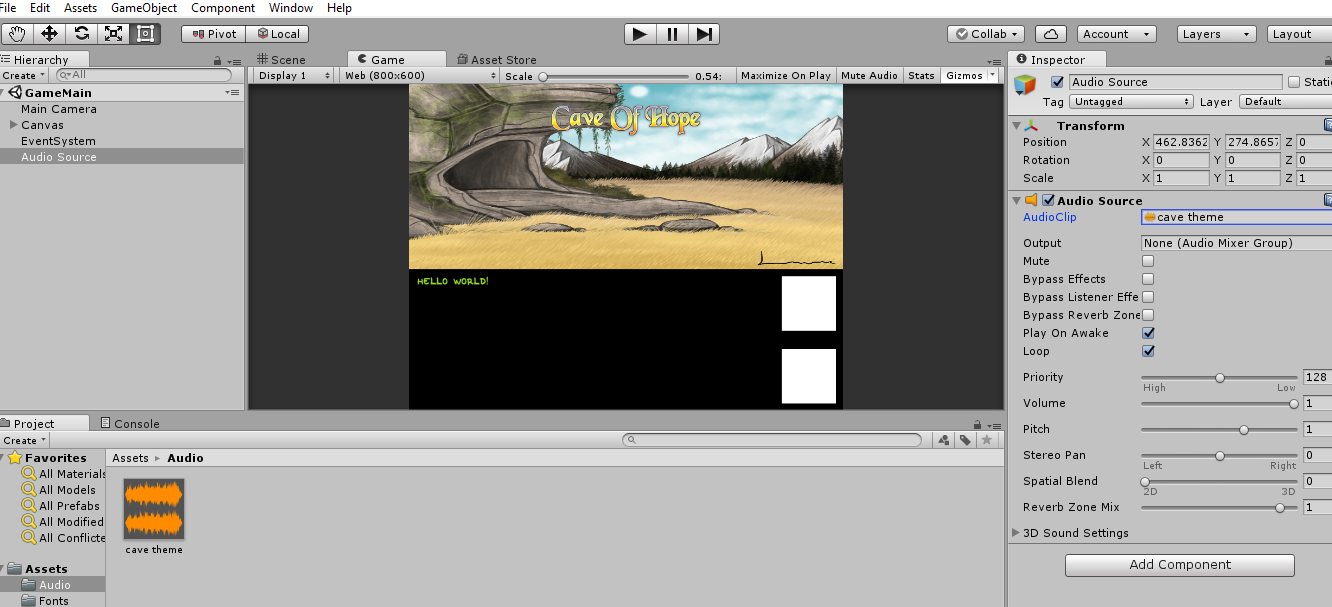Click the favorites star icon in Project

(987, 440)
